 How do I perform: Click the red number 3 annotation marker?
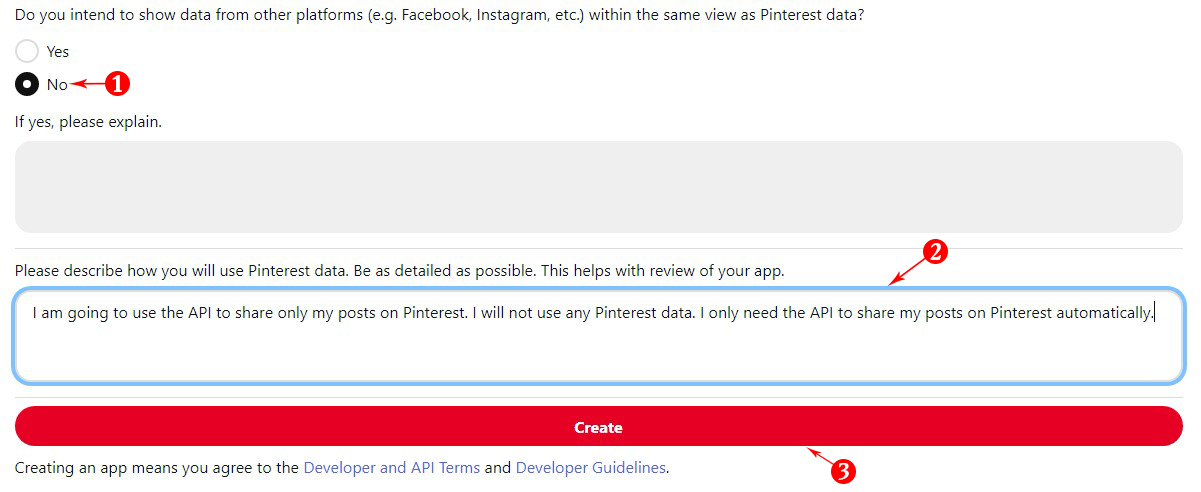click(x=844, y=472)
